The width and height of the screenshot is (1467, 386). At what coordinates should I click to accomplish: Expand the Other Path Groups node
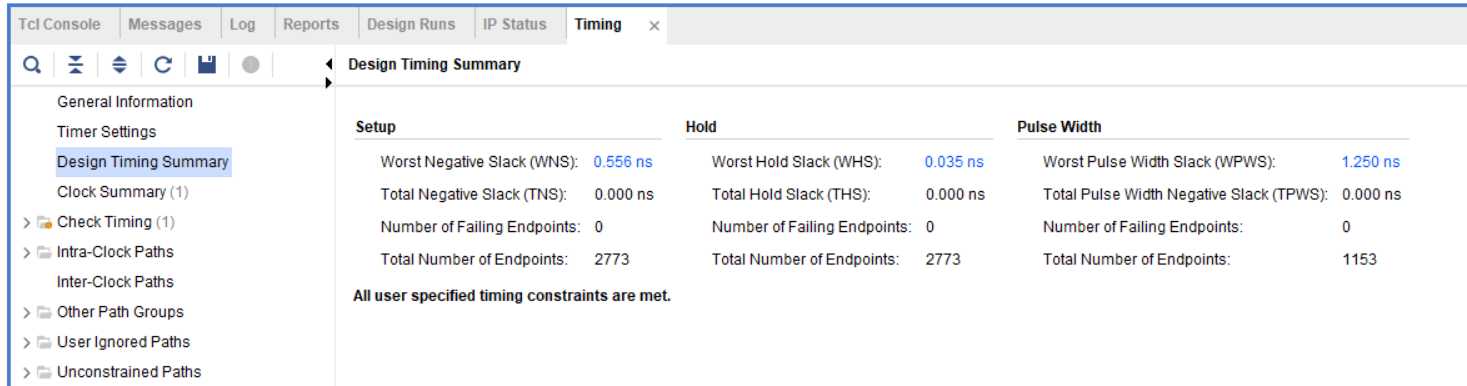26,312
